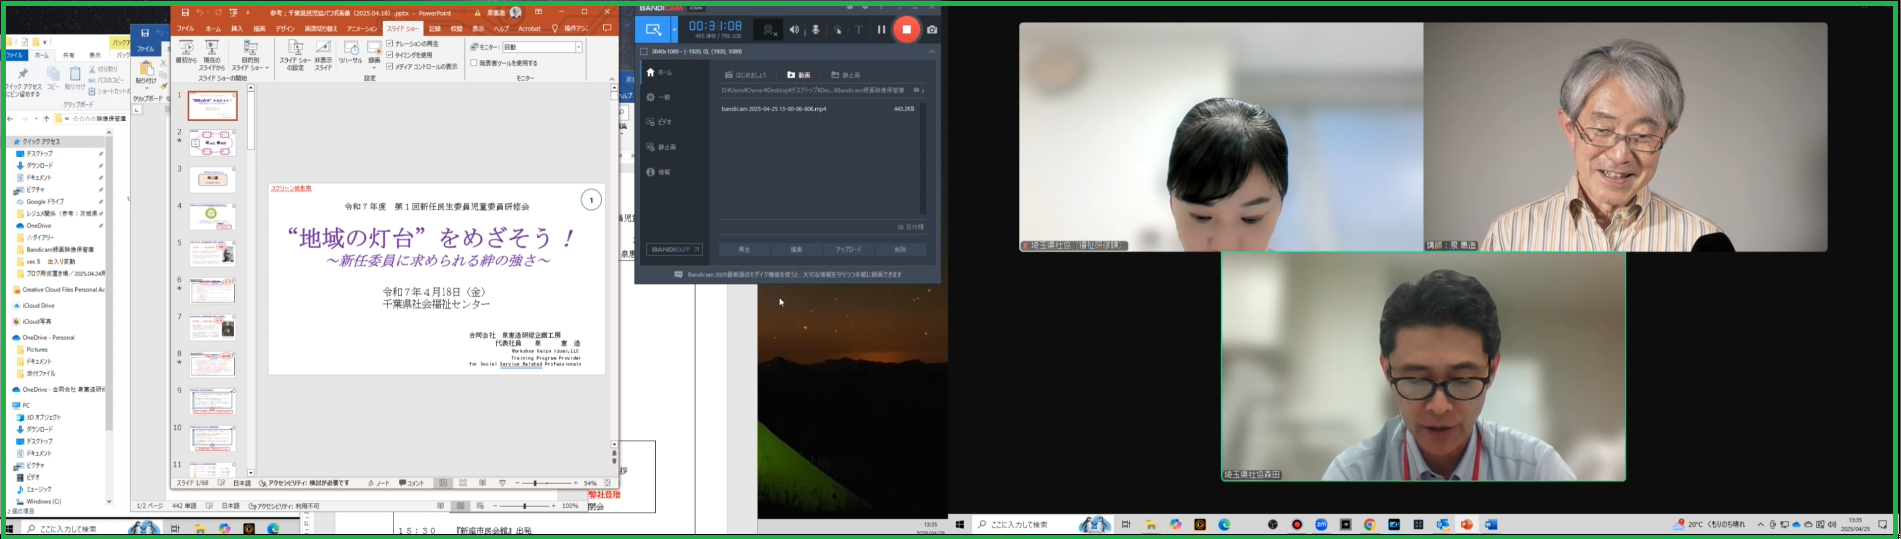
Task: Open the Acrobat tab in PowerPoint
Action: click(x=529, y=29)
